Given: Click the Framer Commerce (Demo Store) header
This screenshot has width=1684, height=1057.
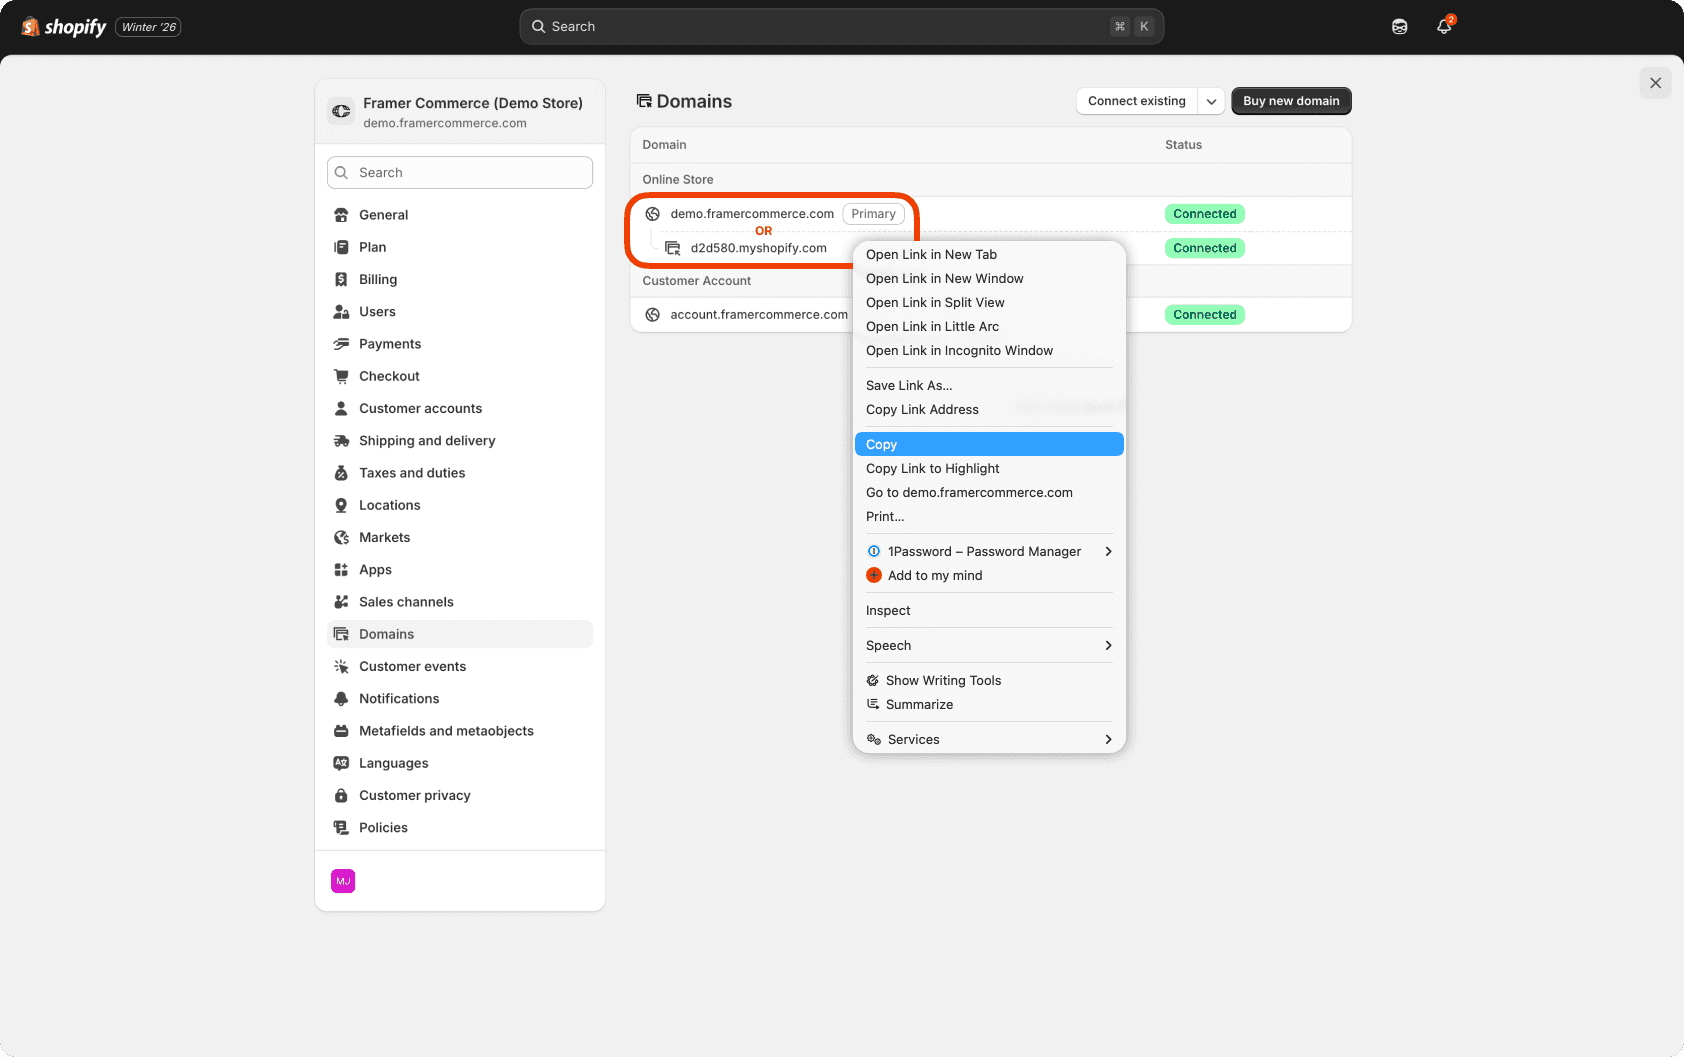Looking at the screenshot, I should pyautogui.click(x=473, y=103).
